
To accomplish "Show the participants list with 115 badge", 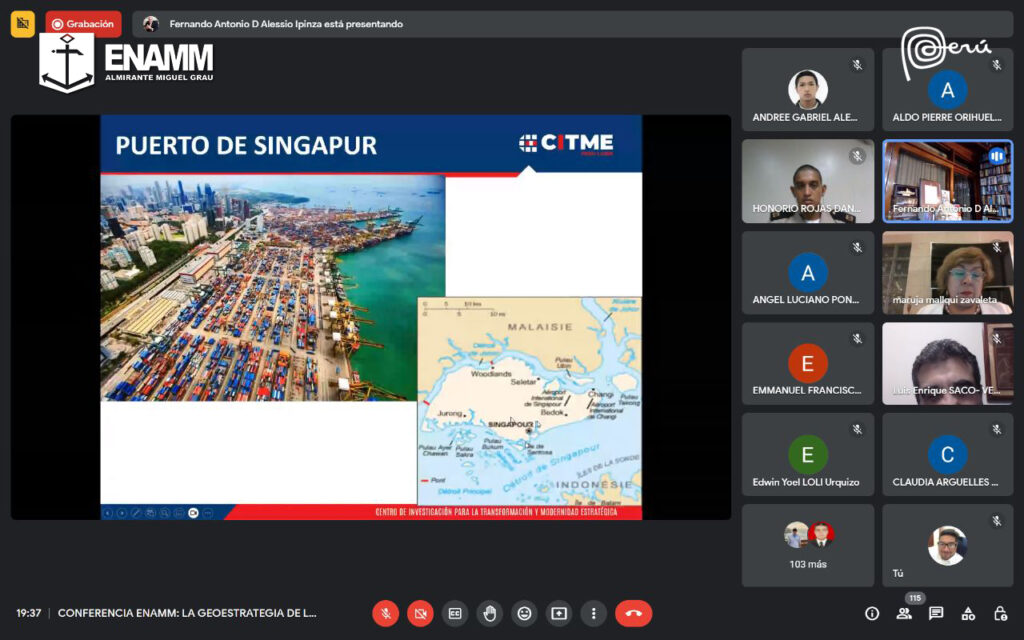I will click(x=905, y=613).
